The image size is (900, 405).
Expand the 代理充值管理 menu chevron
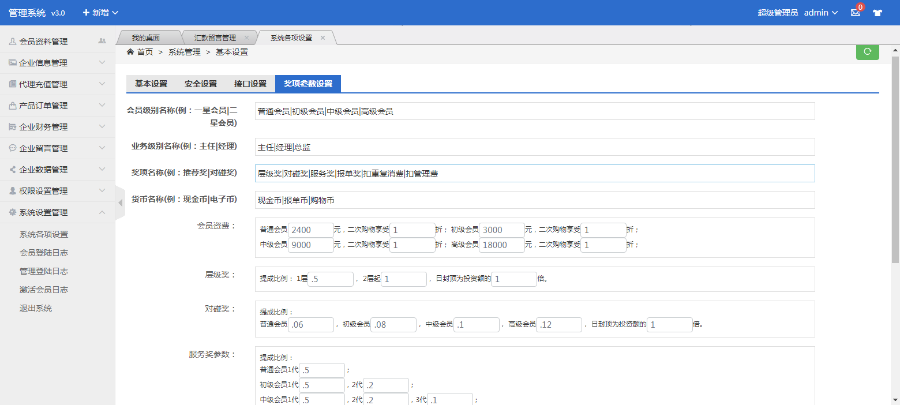(x=102, y=84)
